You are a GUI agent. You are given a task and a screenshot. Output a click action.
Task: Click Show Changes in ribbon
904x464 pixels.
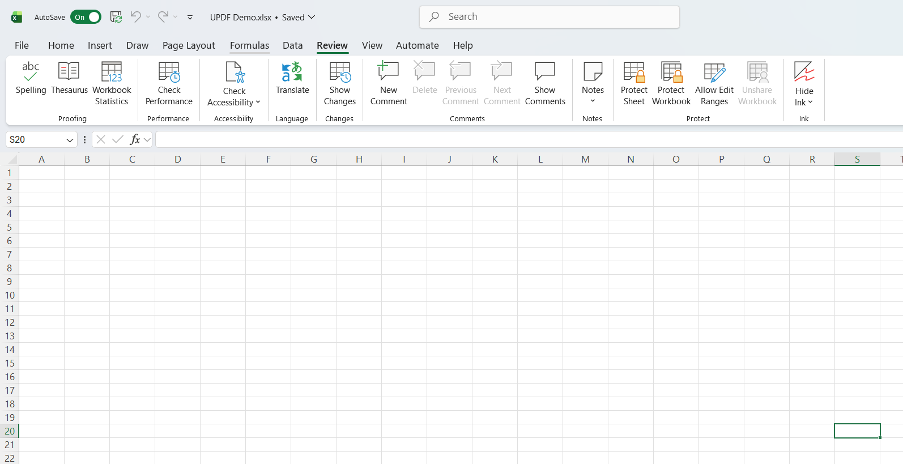[x=340, y=79]
